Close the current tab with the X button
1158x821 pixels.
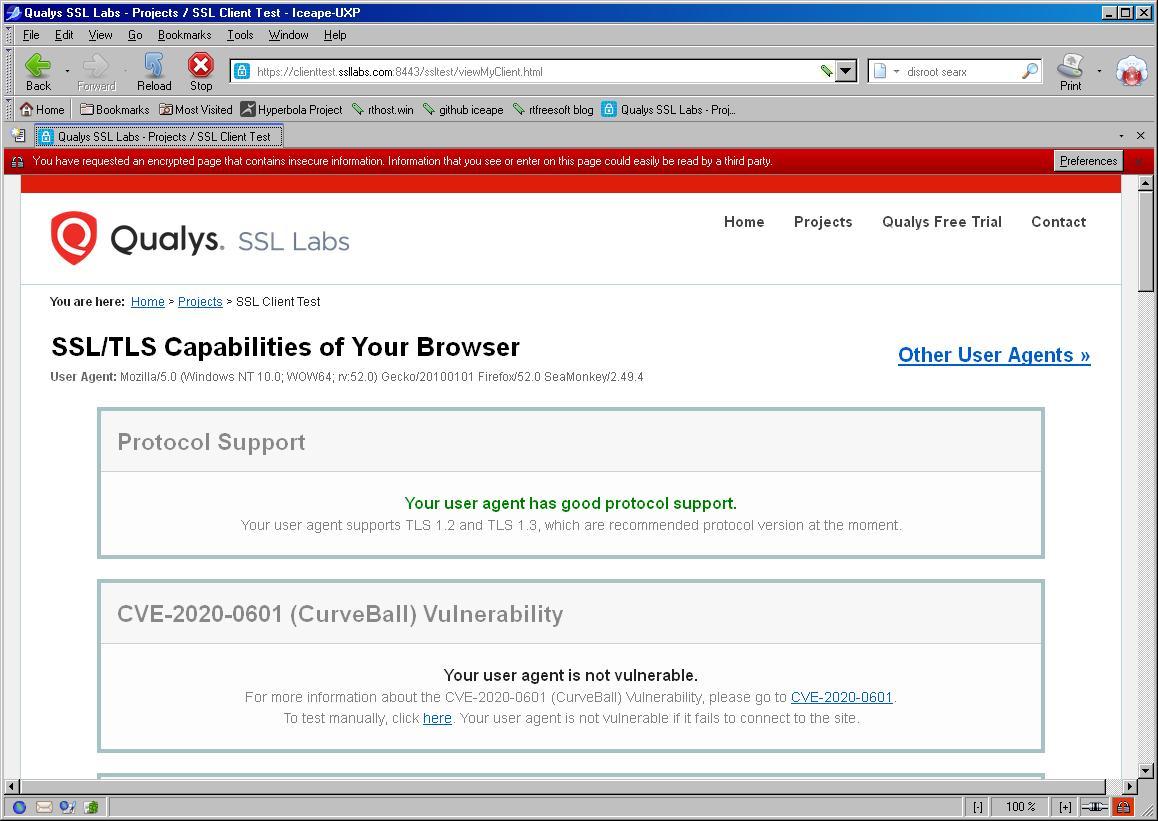click(1140, 136)
